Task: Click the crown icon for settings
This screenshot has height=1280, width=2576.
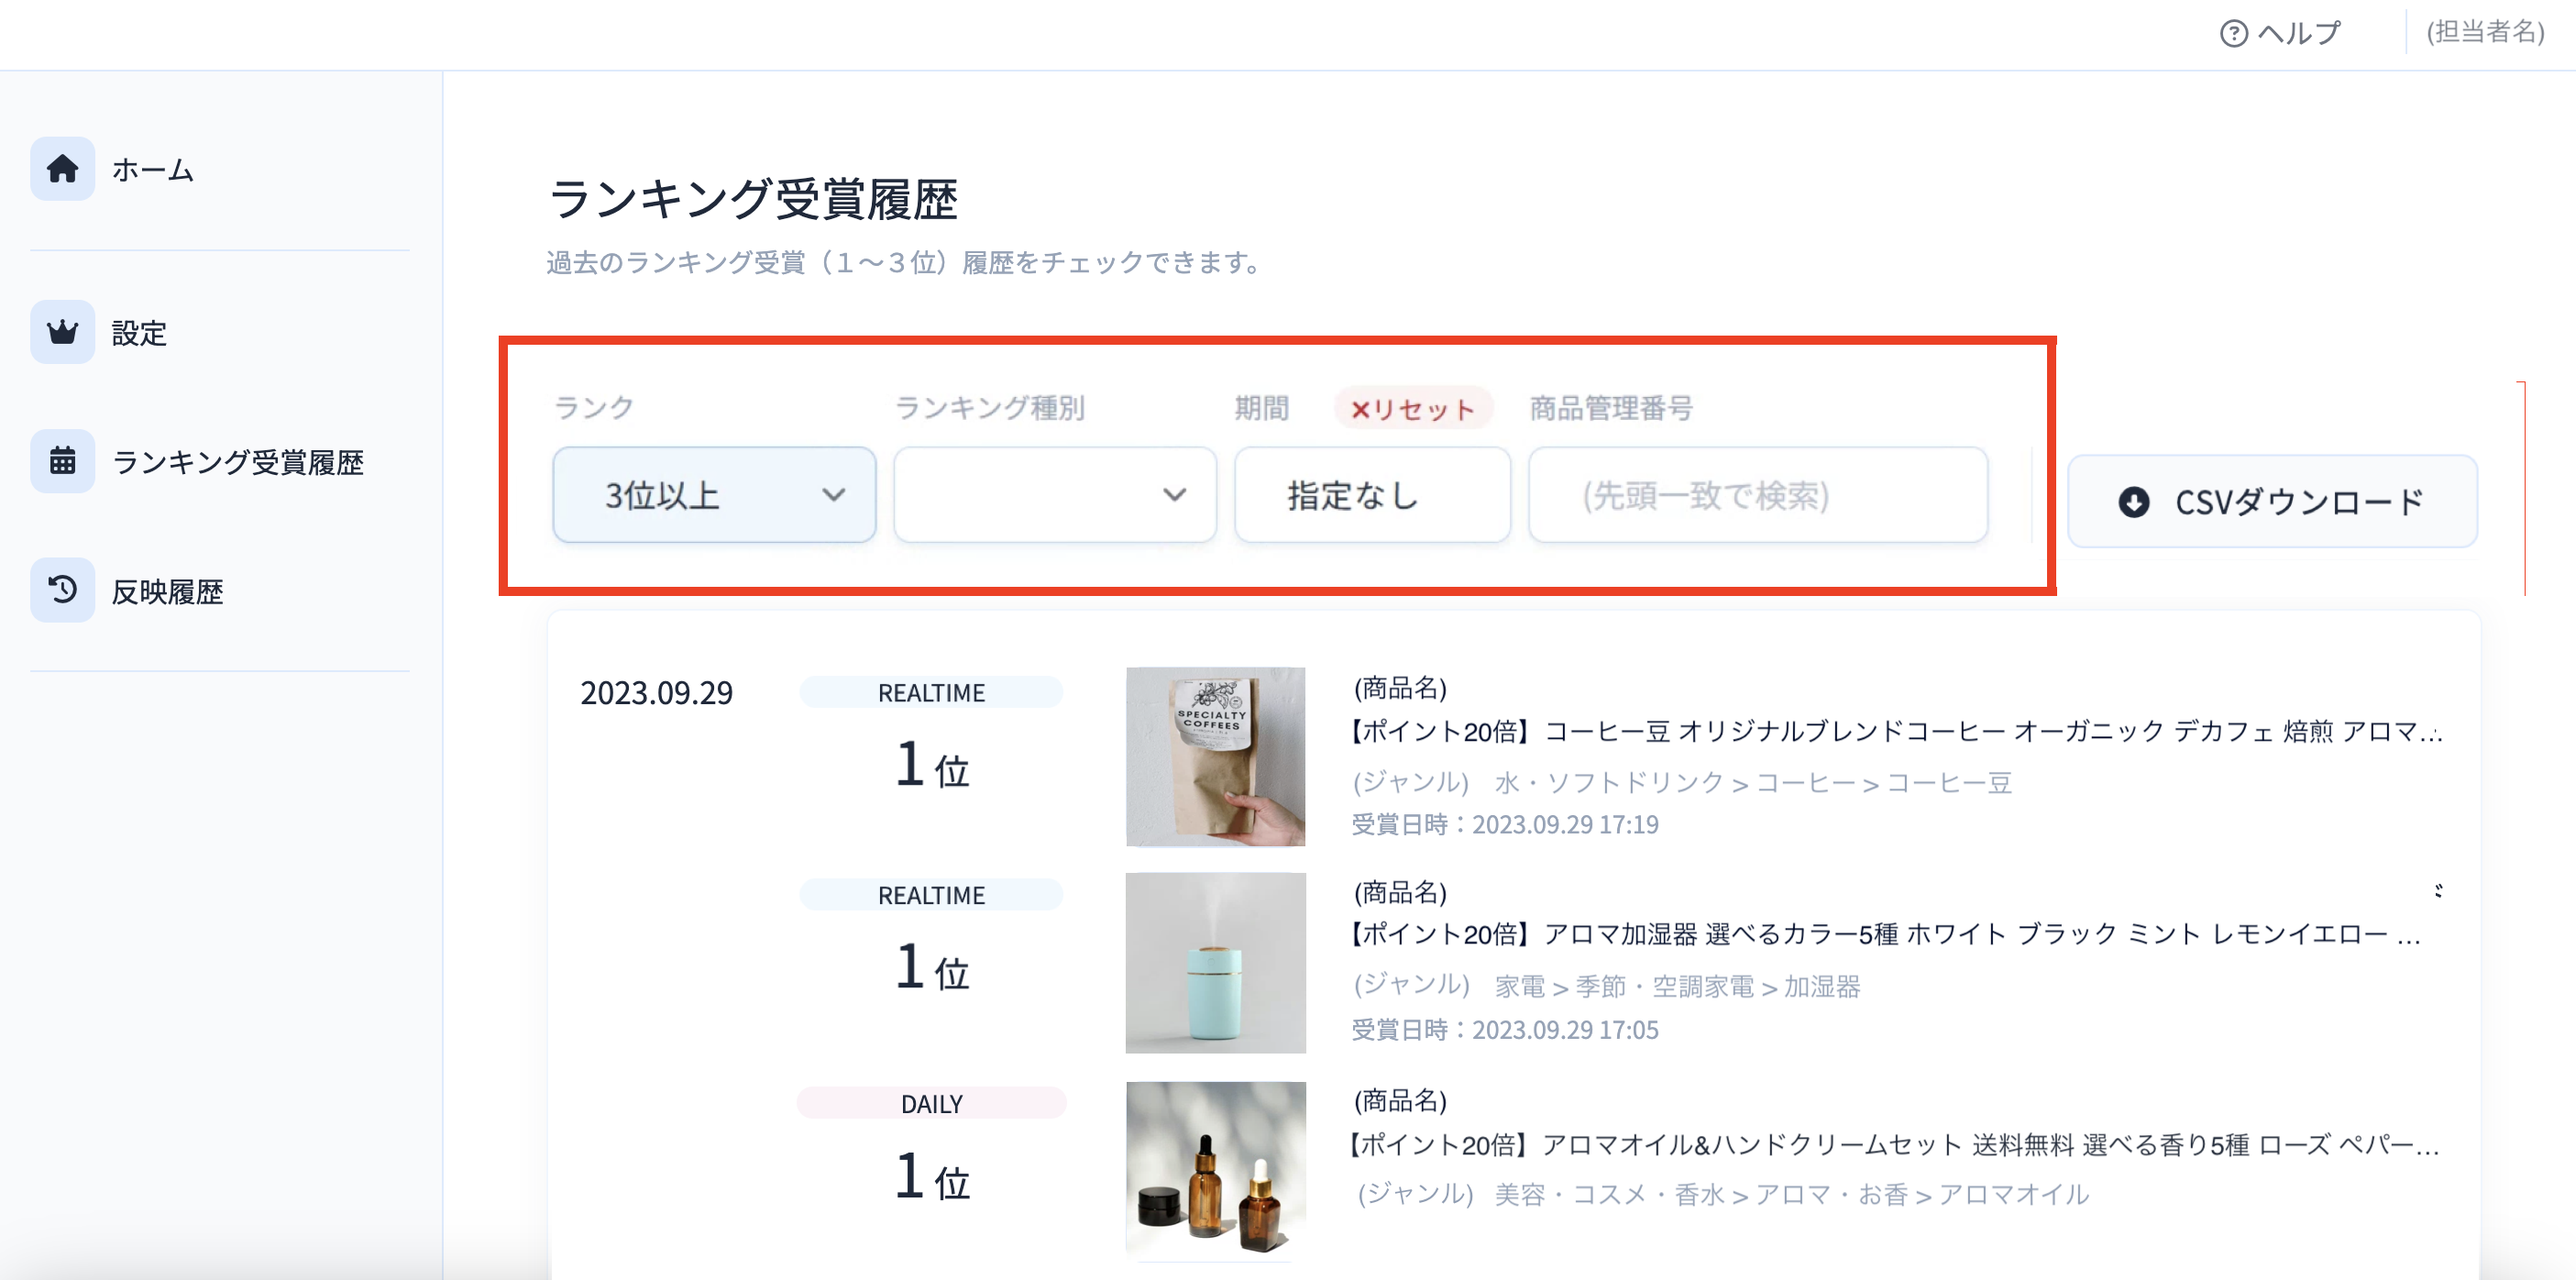Action: click(62, 332)
